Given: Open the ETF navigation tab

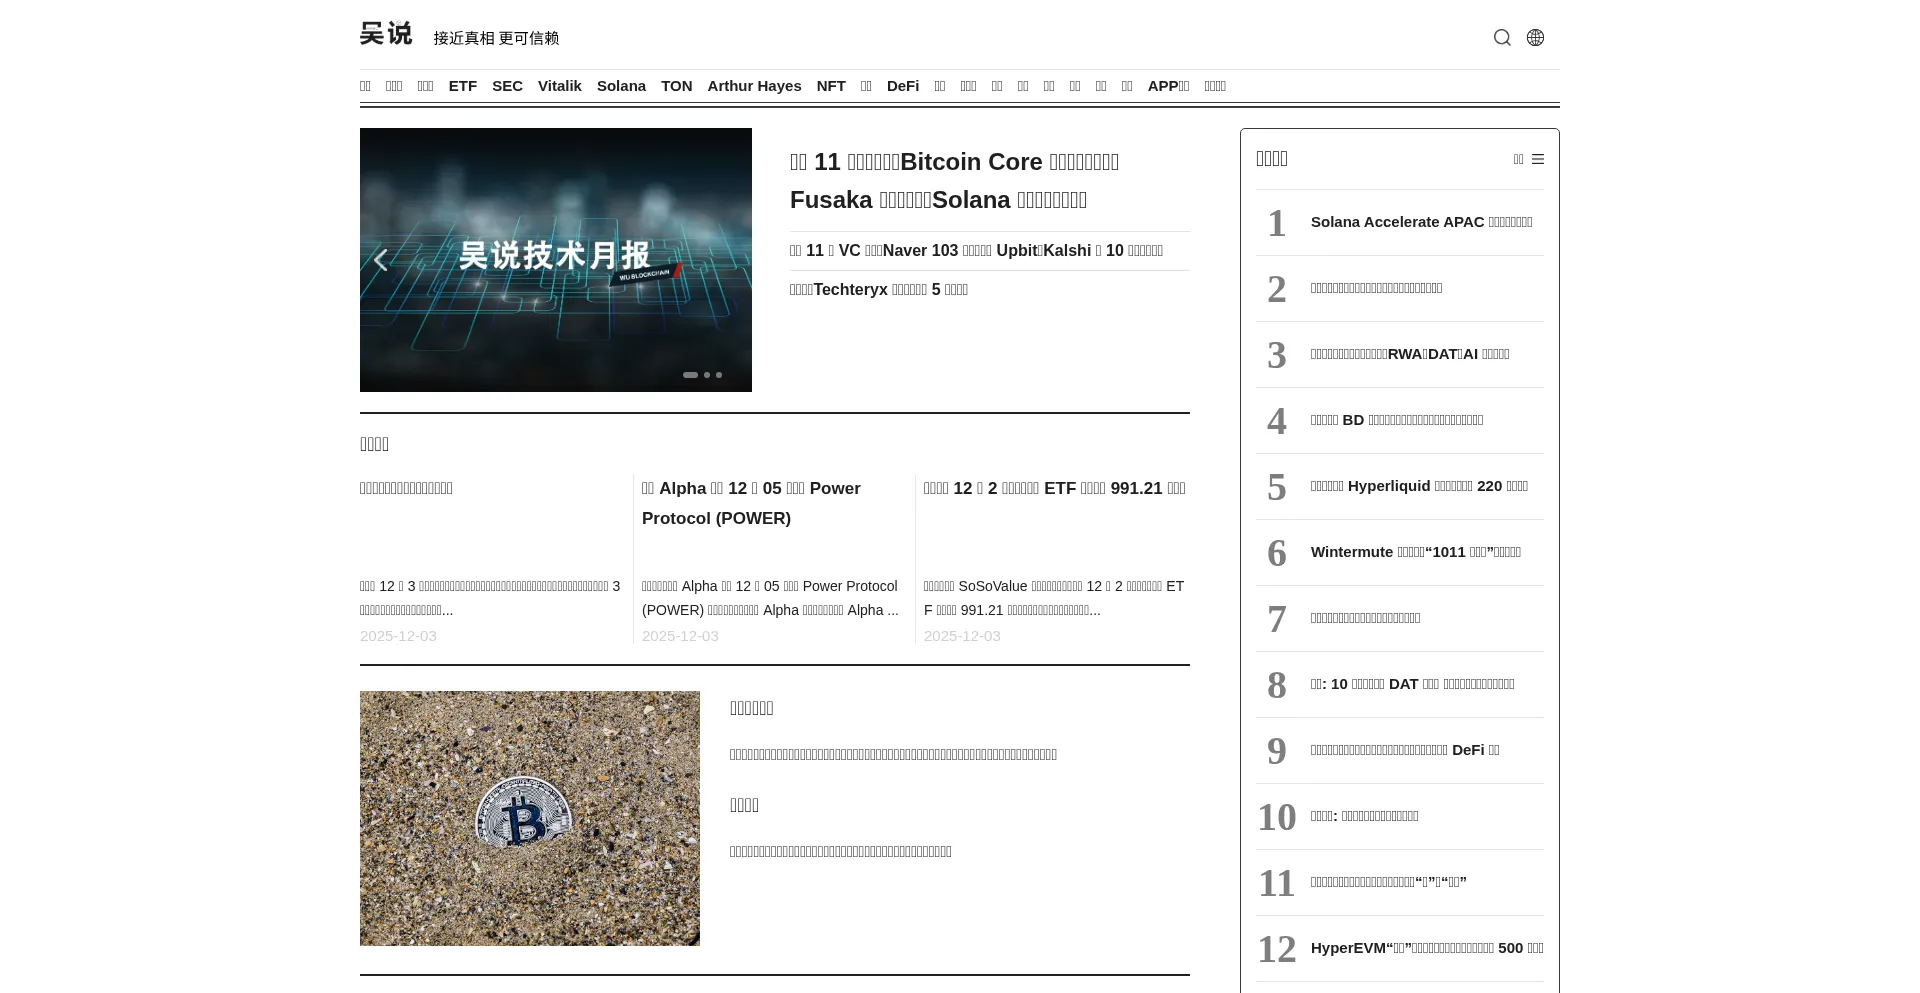Looking at the screenshot, I should (x=462, y=86).
